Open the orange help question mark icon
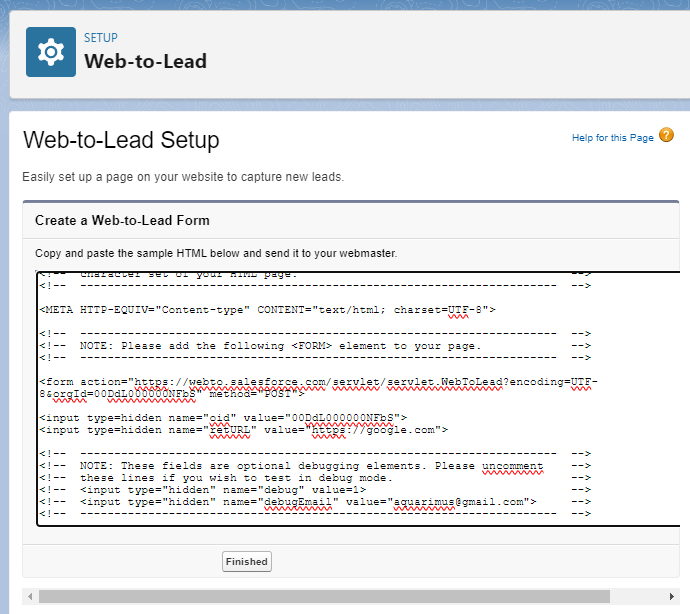Screen dimensions: 690x614 [x=666, y=135]
